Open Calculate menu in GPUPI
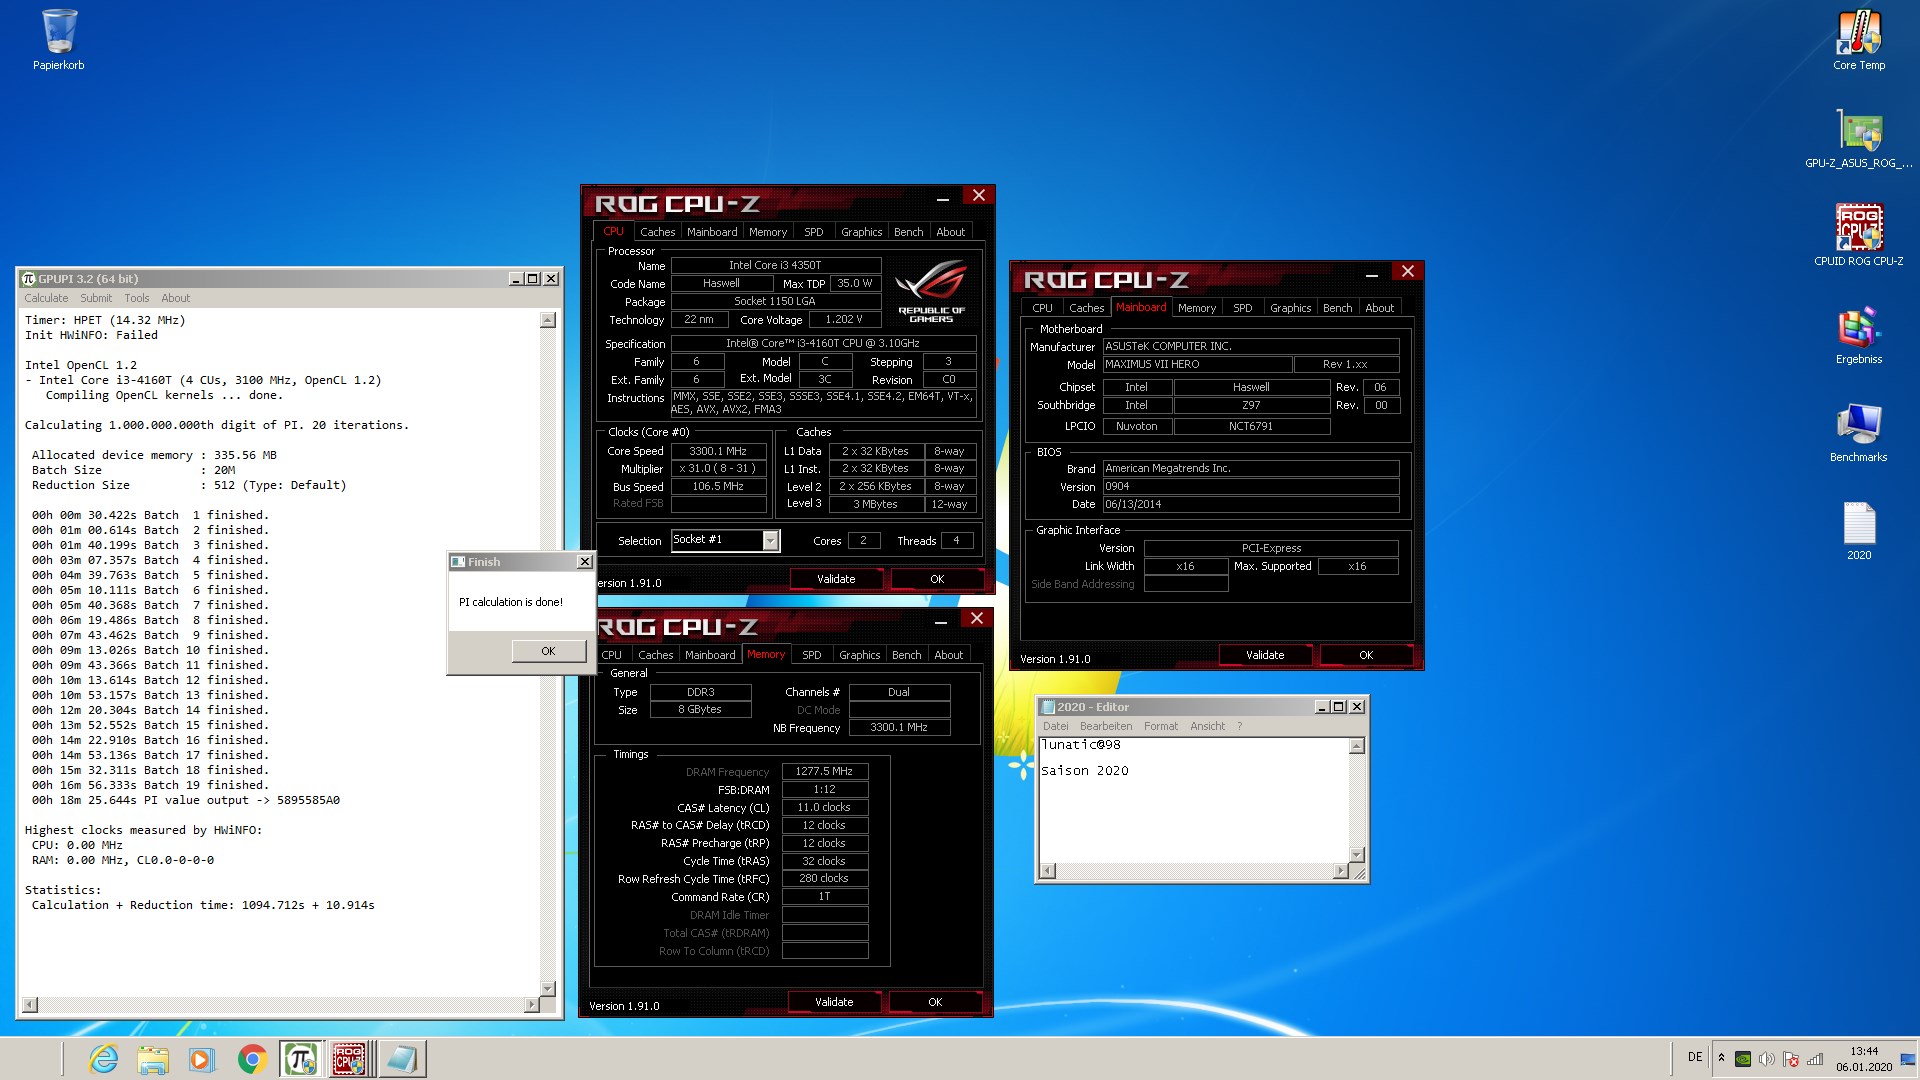Viewport: 1920px width, 1080px height. (x=46, y=298)
